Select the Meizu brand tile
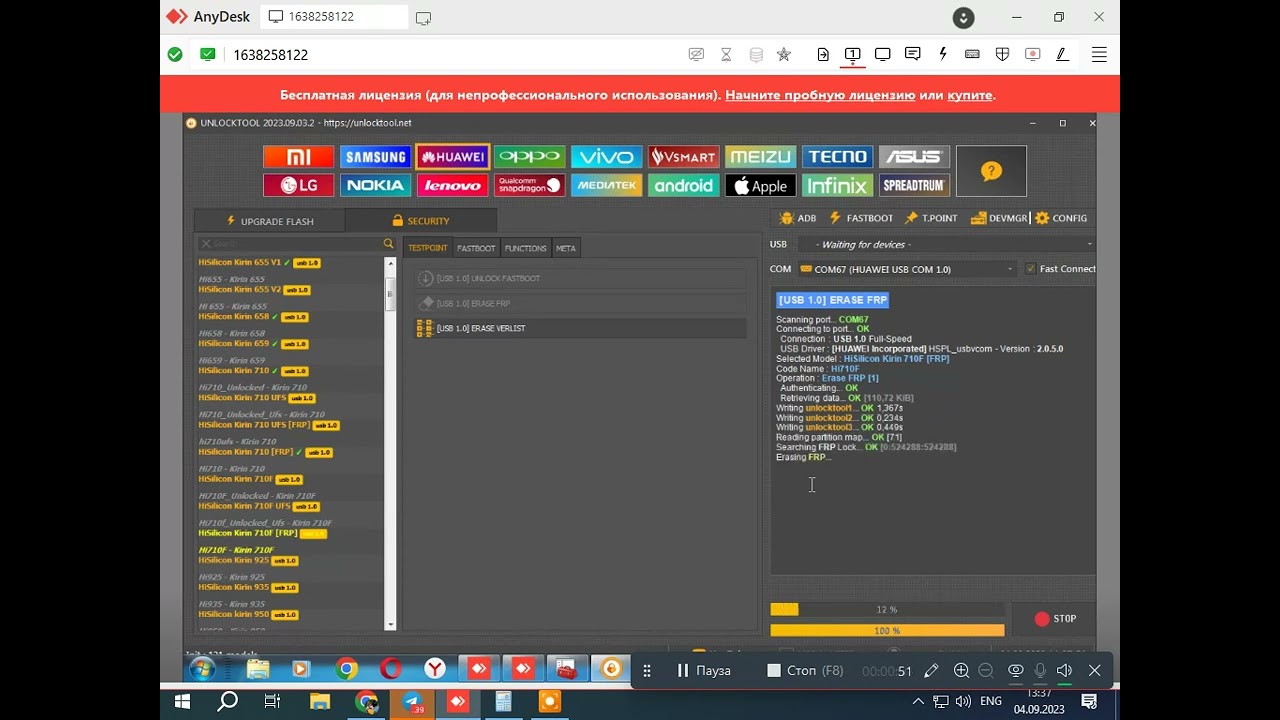 coord(760,157)
